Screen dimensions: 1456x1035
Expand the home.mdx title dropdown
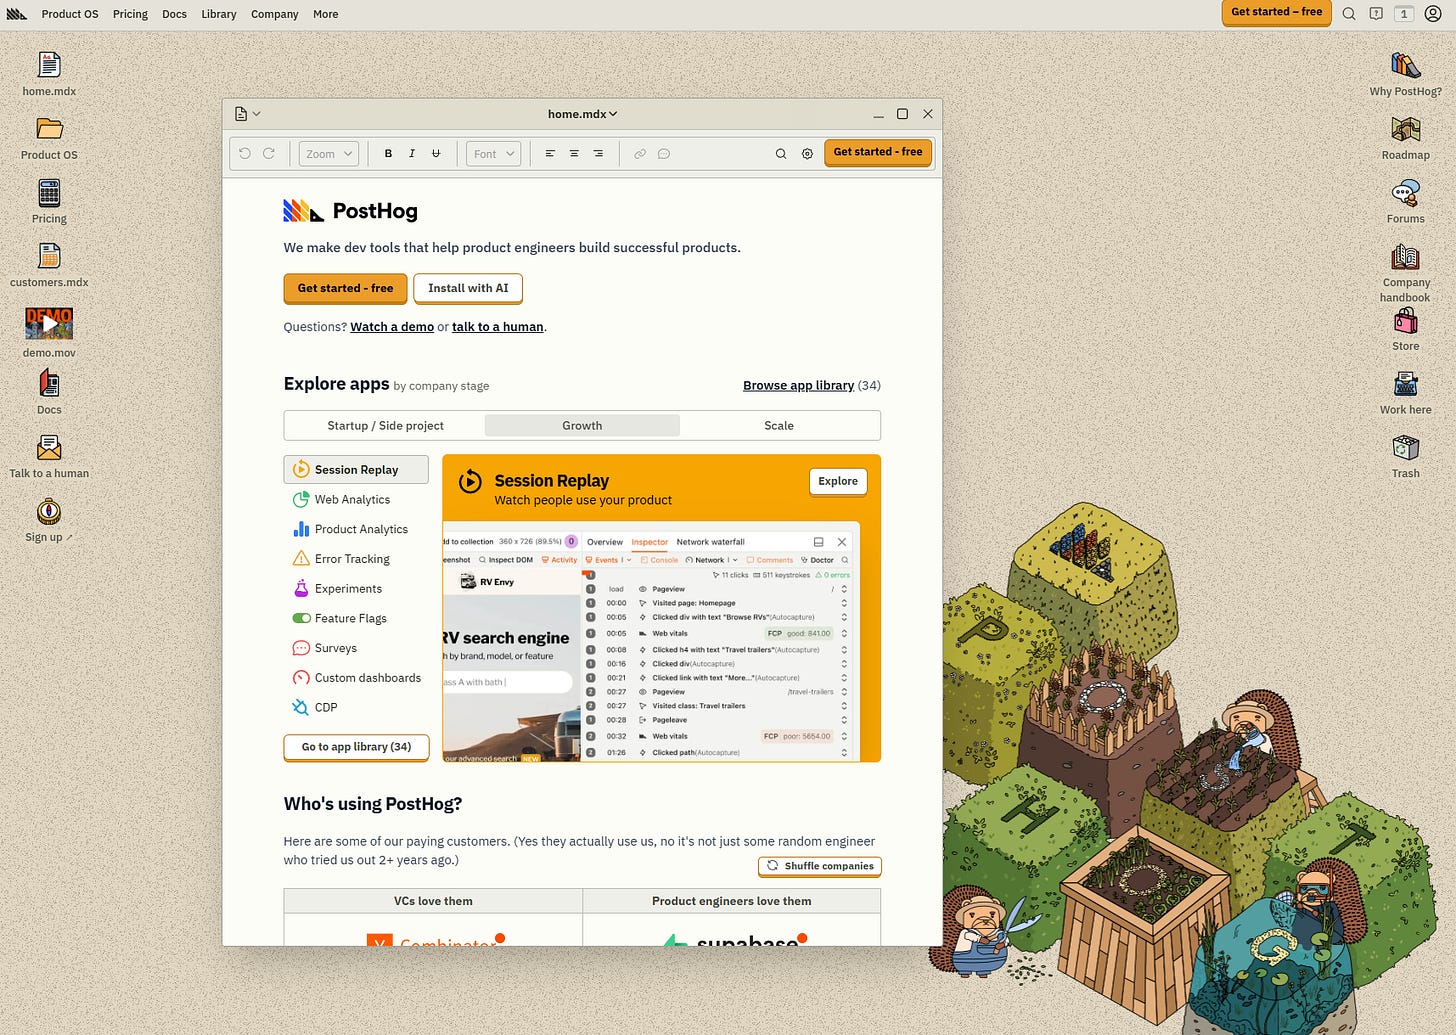tap(582, 114)
